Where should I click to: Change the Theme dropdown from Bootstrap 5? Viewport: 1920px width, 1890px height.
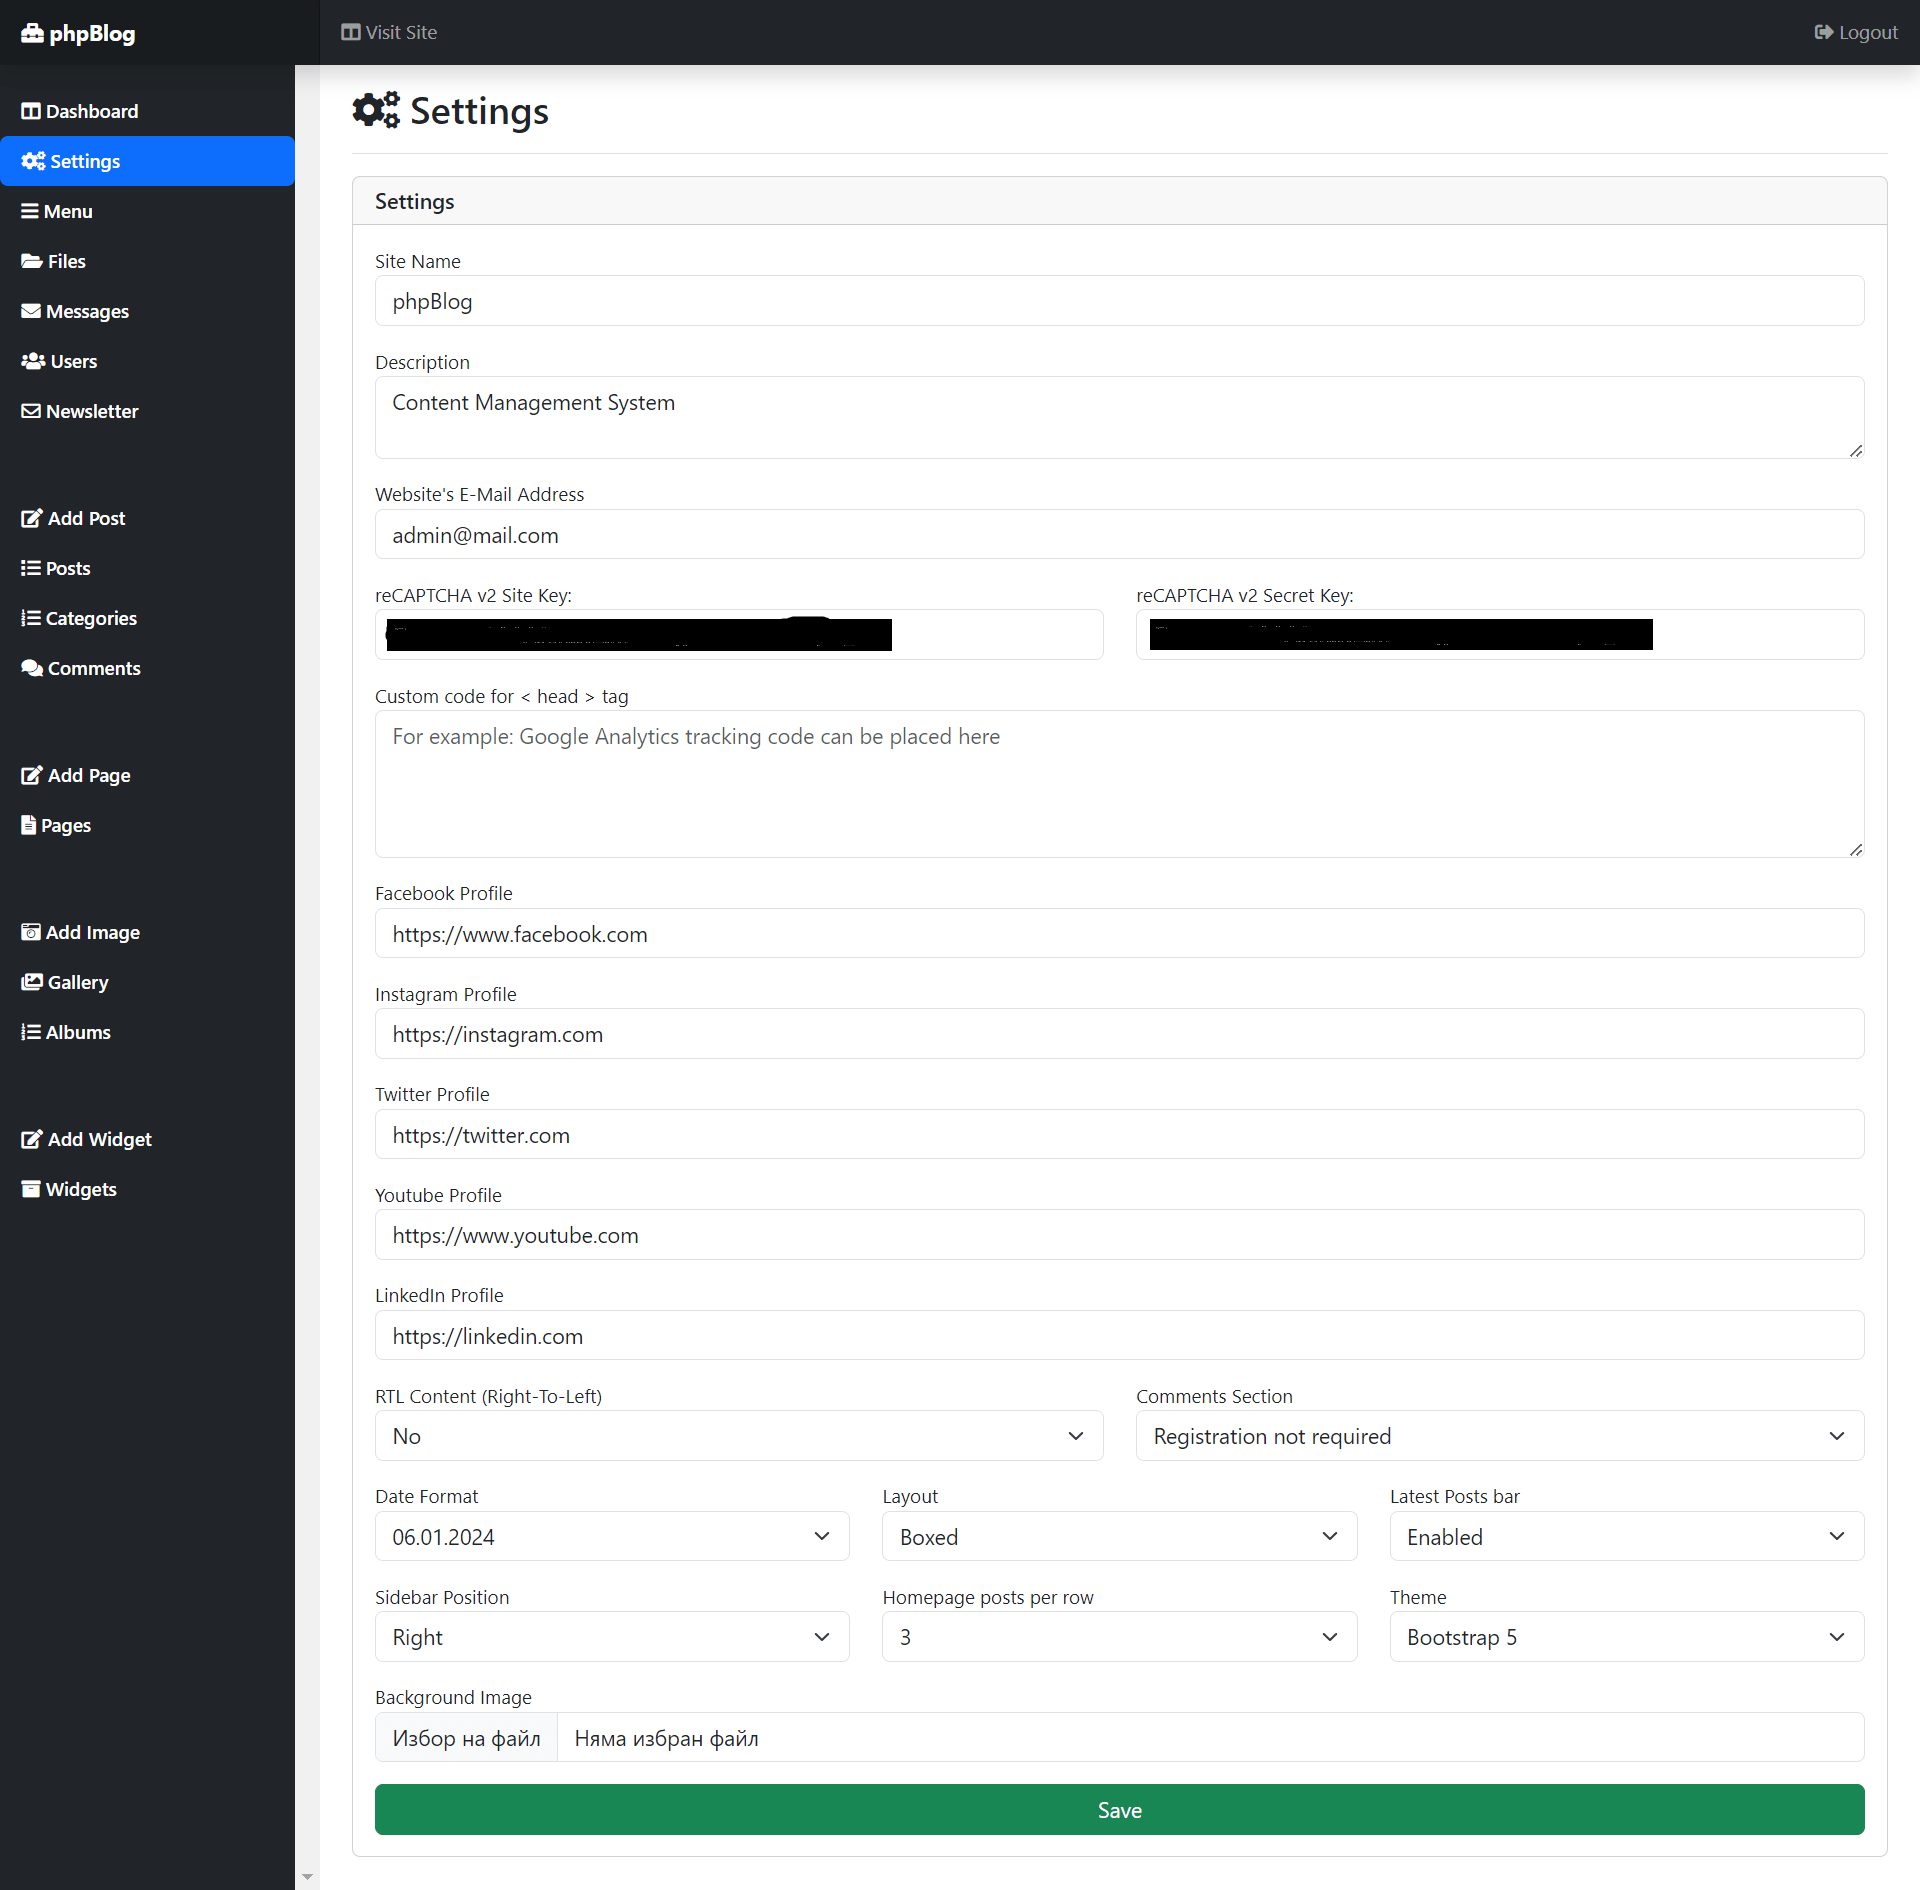click(x=1626, y=1637)
